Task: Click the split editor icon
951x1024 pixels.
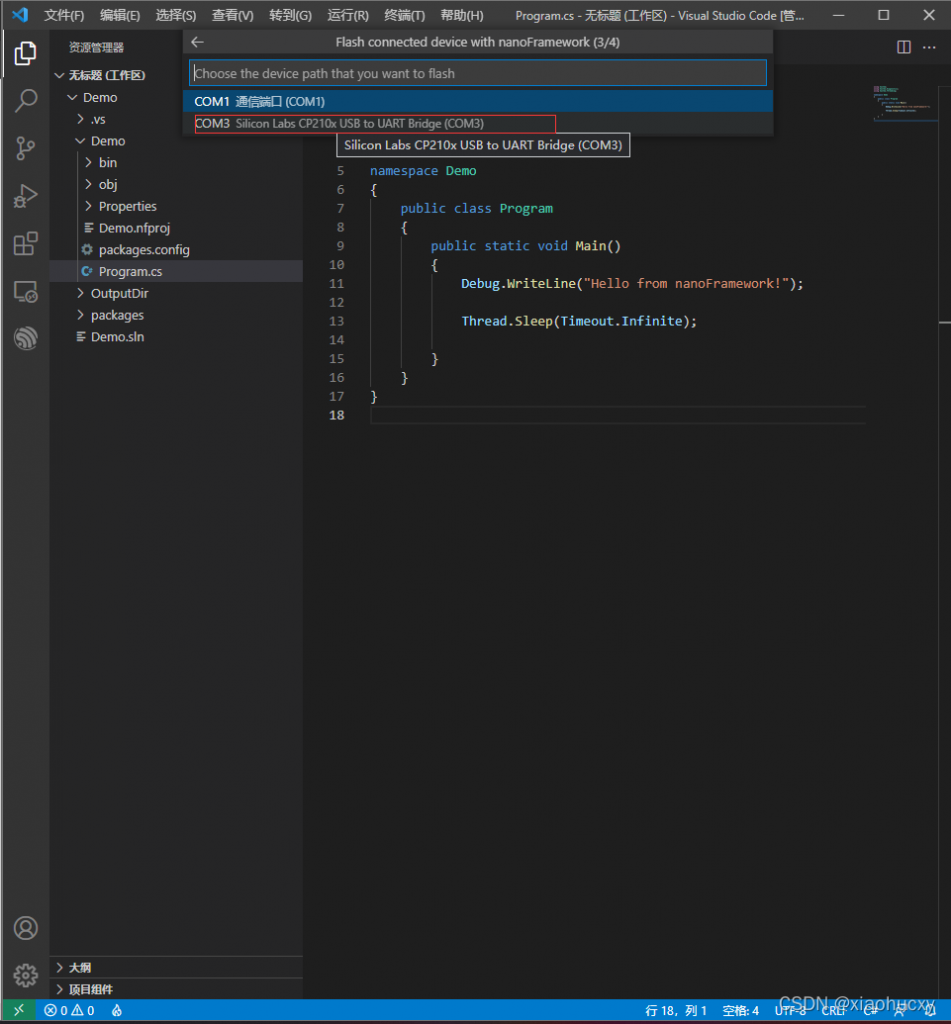Action: [x=903, y=47]
